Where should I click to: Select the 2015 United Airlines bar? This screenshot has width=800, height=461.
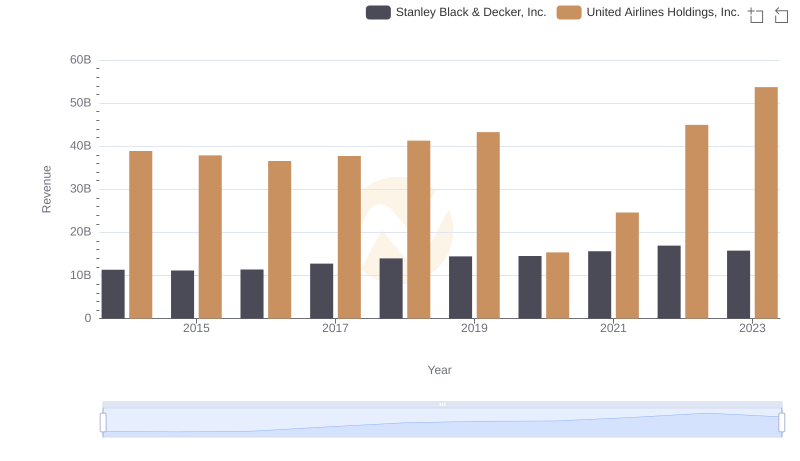(210, 237)
